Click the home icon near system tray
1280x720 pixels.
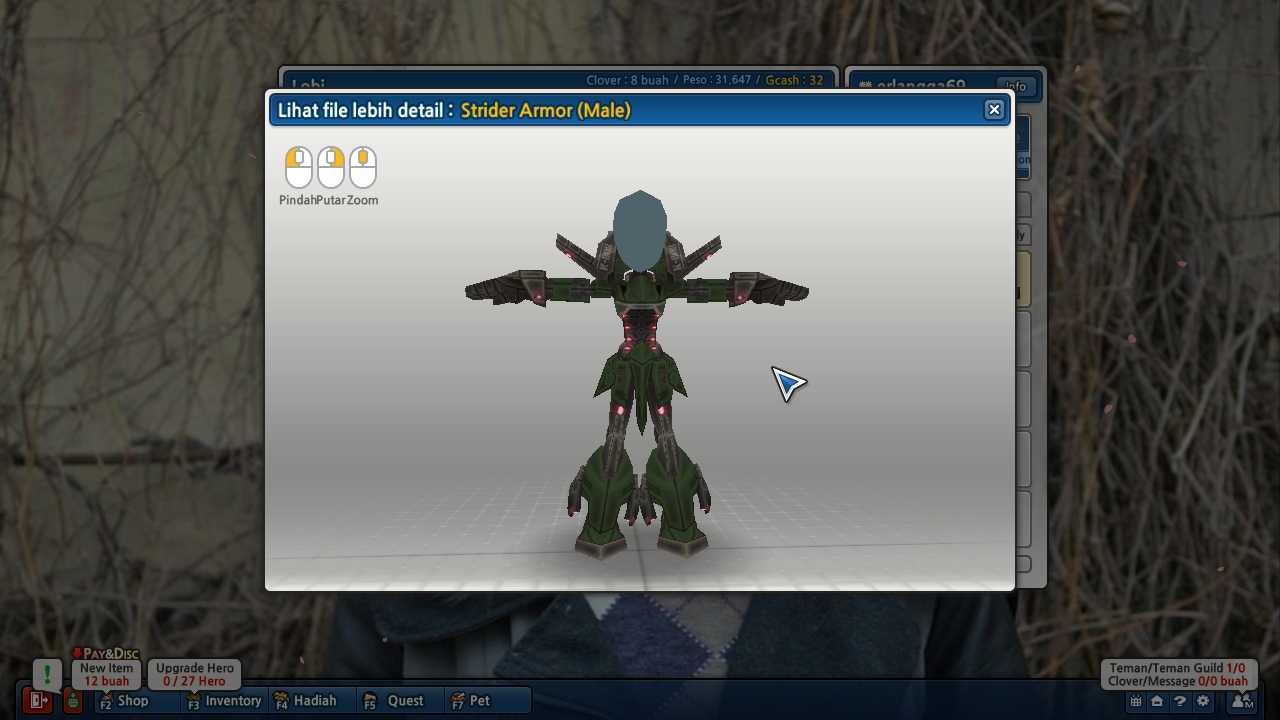point(1157,701)
